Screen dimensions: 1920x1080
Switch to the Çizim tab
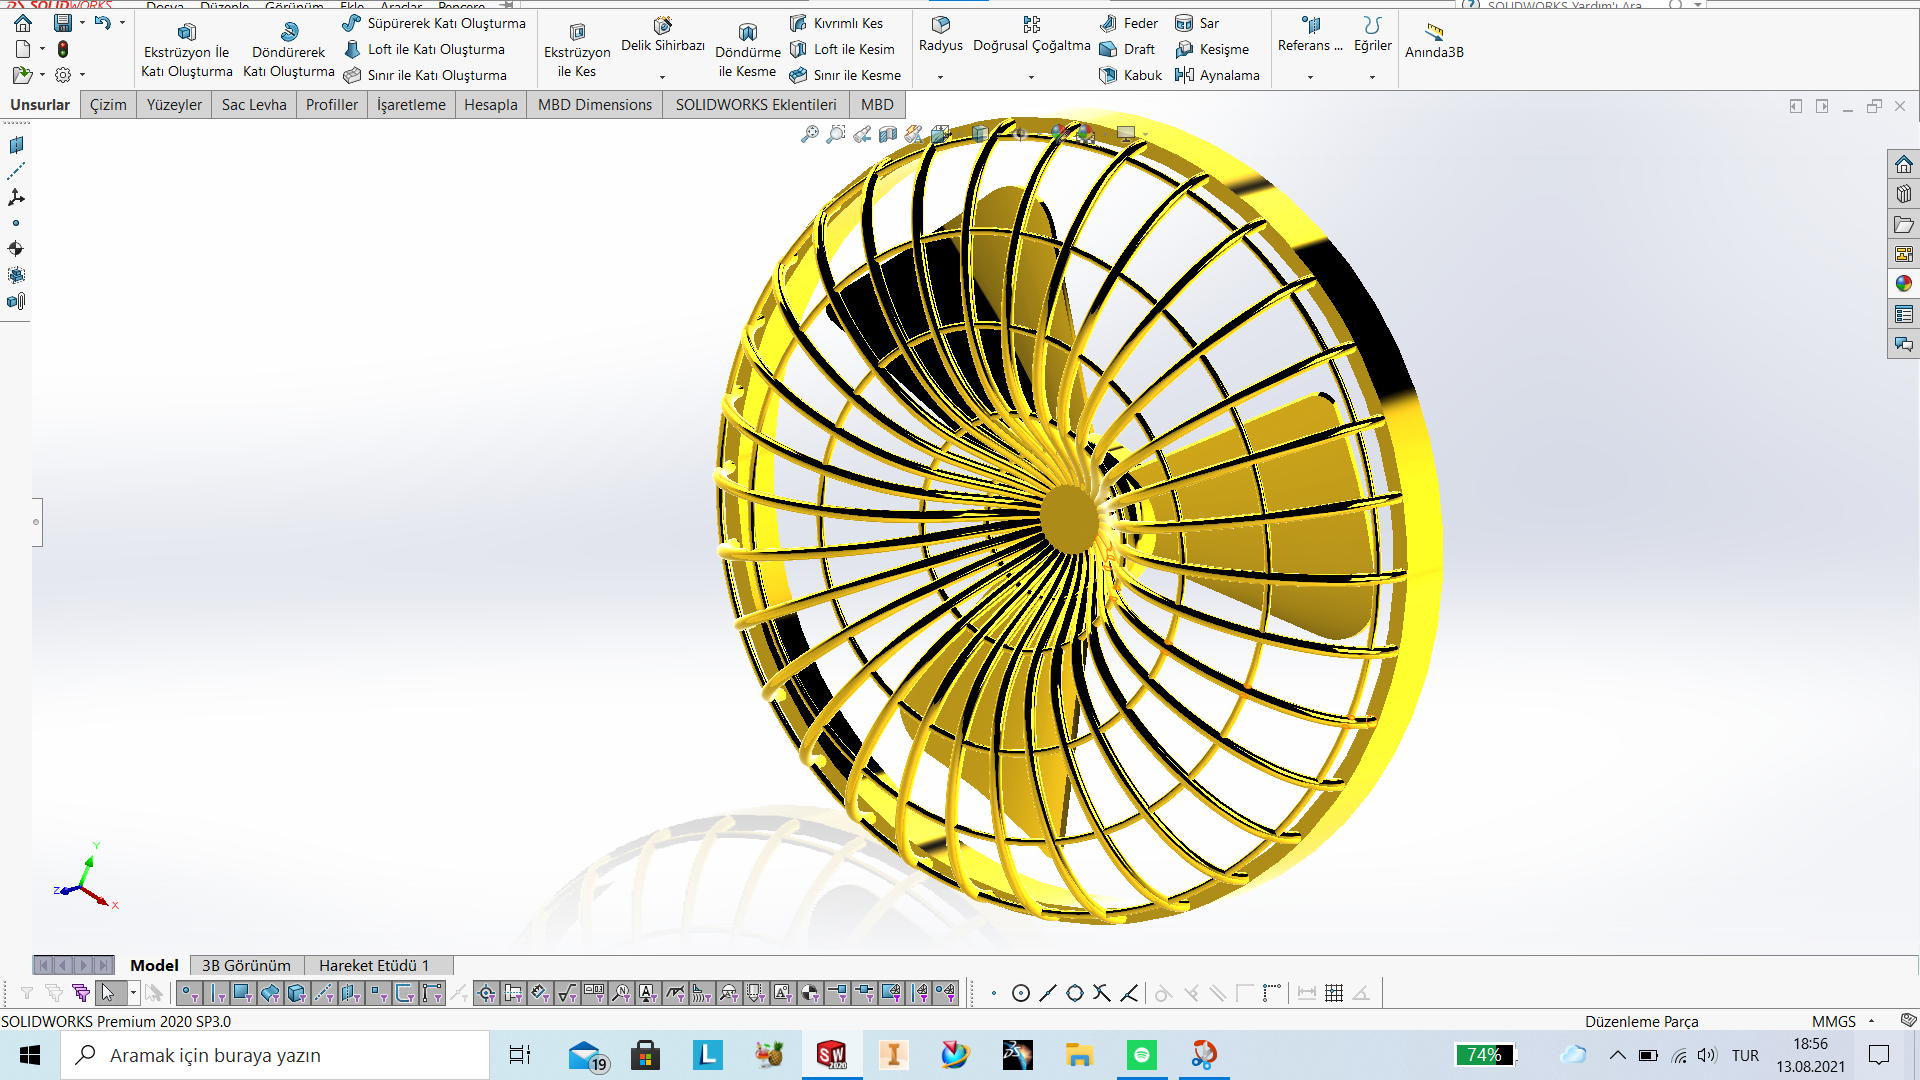[x=108, y=105]
